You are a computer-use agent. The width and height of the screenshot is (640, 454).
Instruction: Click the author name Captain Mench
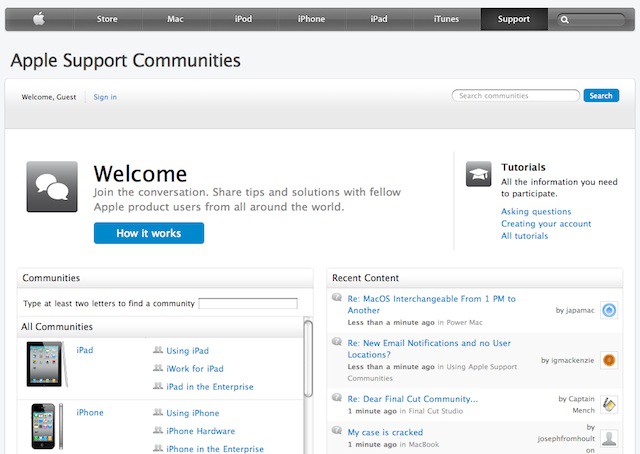click(581, 405)
